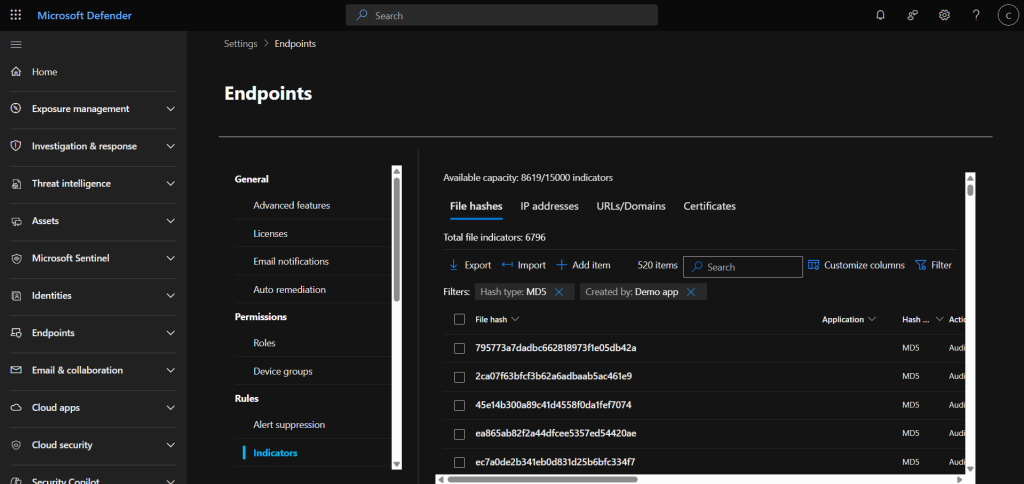Focus the indicators table Search field
The image size is (1024, 484).
(743, 266)
